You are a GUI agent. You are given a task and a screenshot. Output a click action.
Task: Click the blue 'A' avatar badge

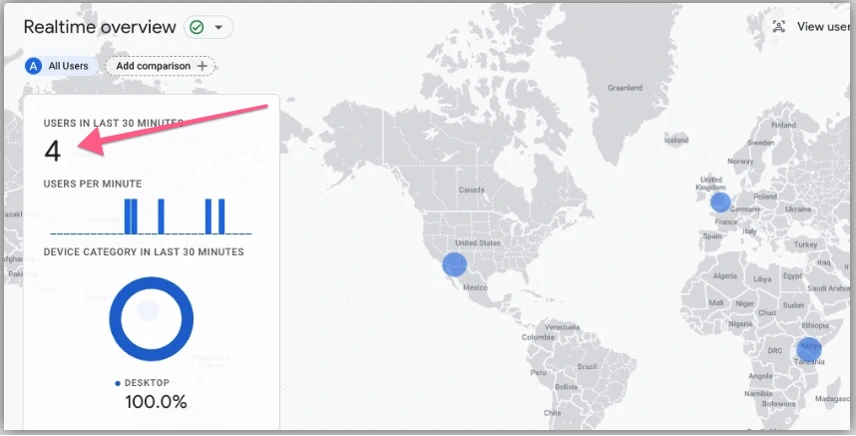[x=34, y=66]
